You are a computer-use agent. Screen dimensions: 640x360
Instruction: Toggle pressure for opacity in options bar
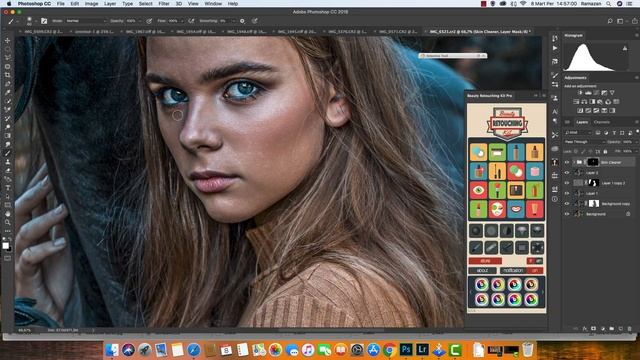[x=149, y=21]
